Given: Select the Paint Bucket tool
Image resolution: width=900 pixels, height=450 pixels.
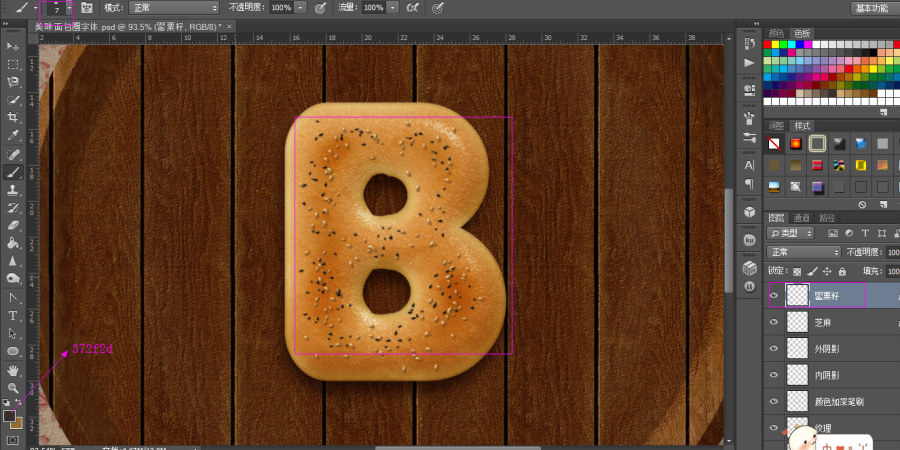Looking at the screenshot, I should [13, 243].
